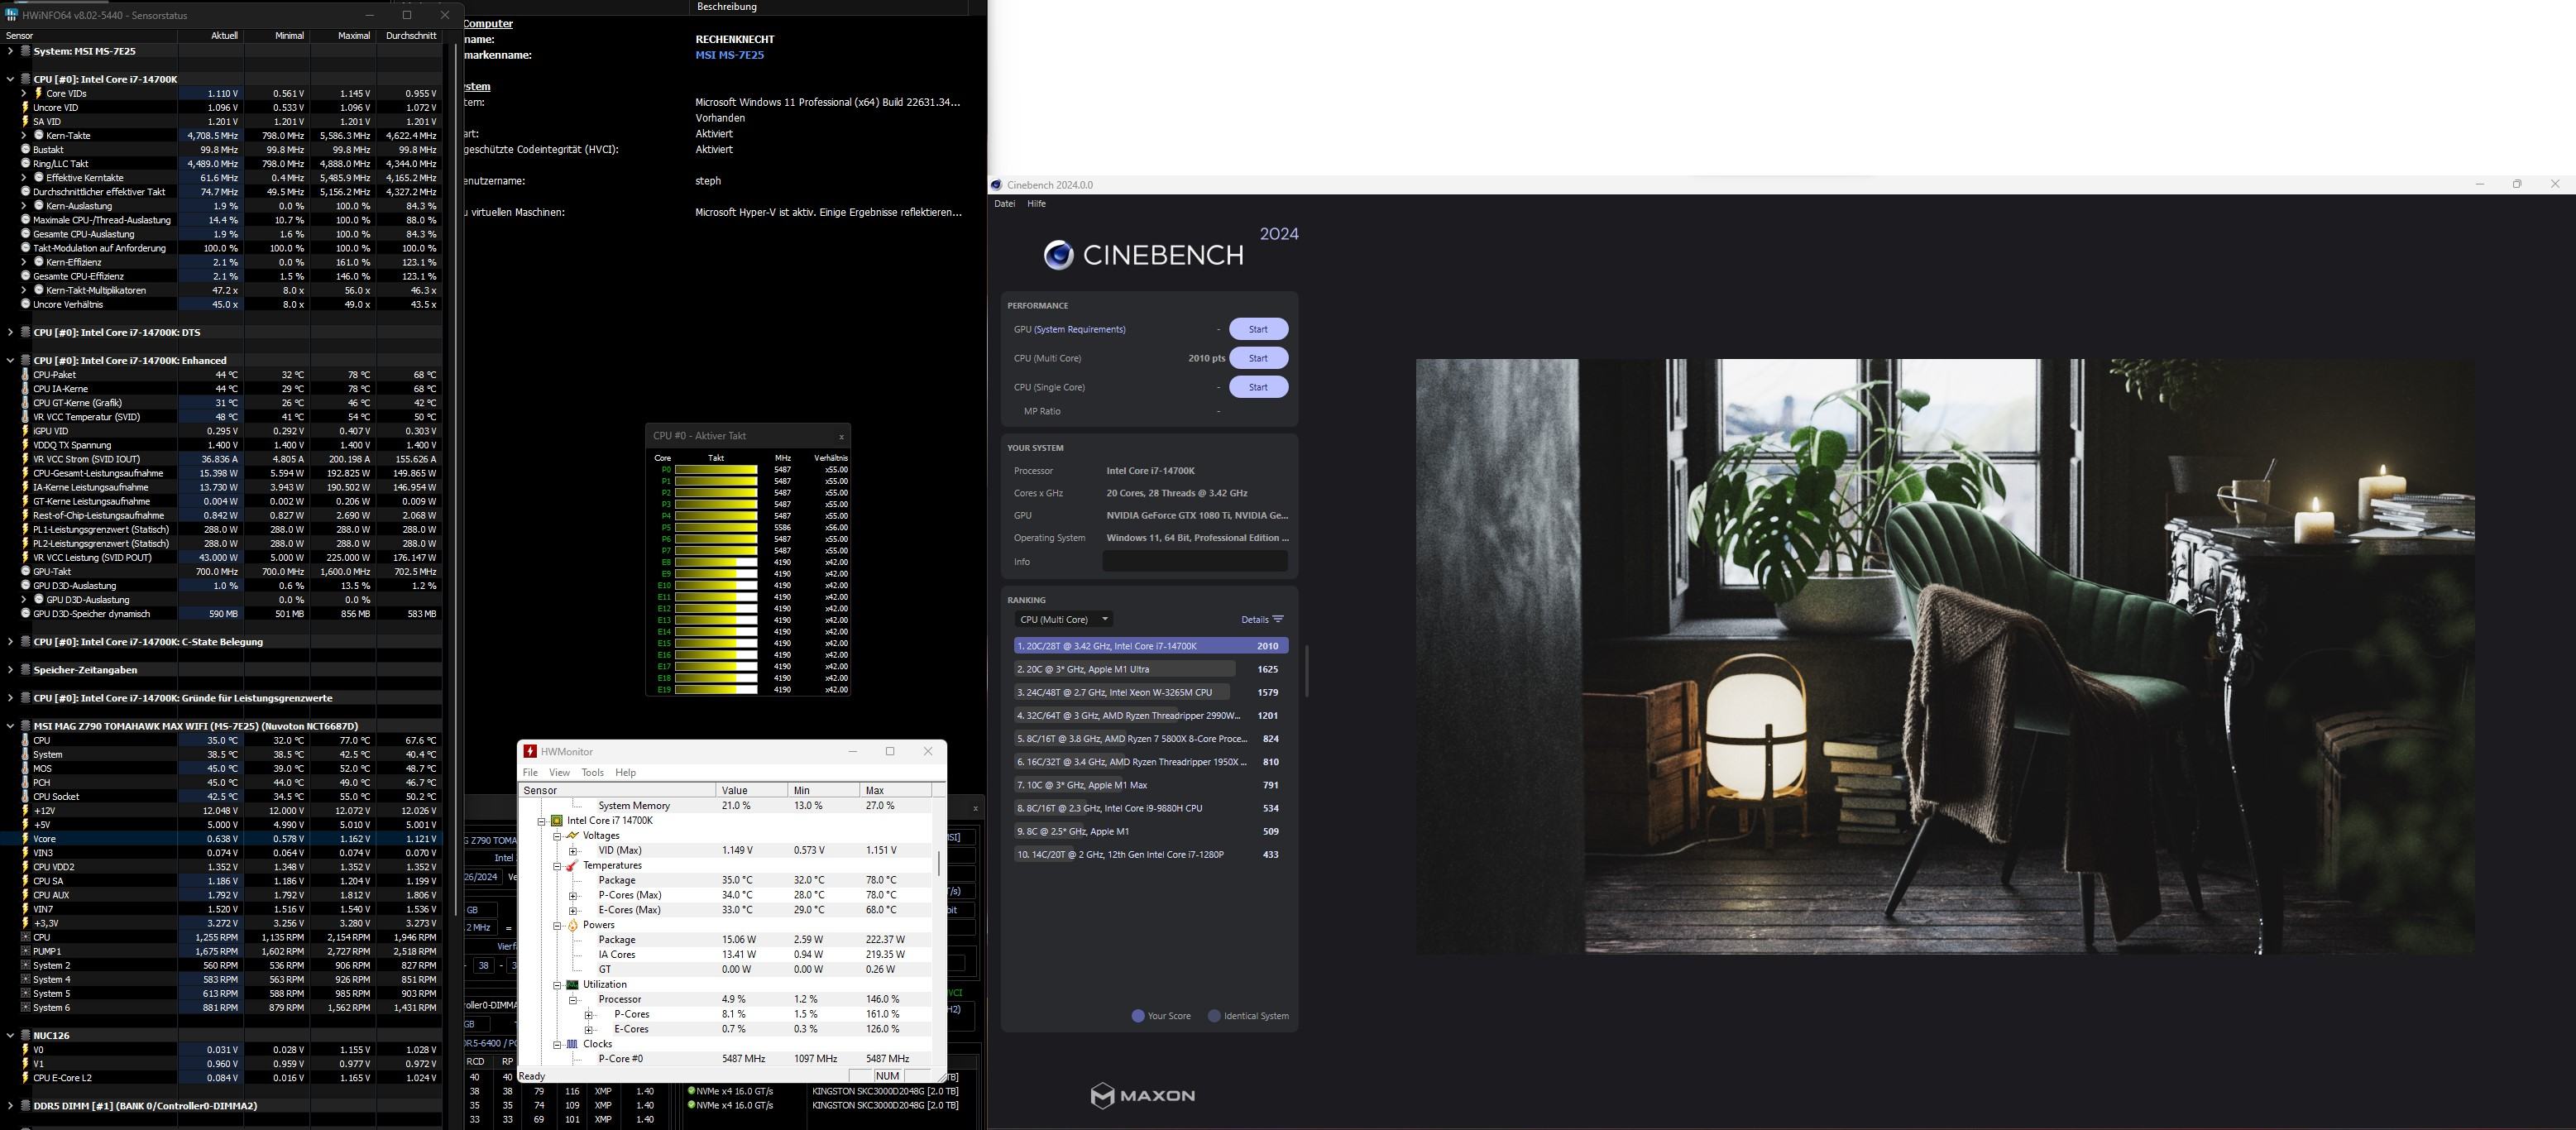2576x1130 pixels.
Task: Open the CPU (Multi Core) ranking dropdown
Action: coord(1063,619)
